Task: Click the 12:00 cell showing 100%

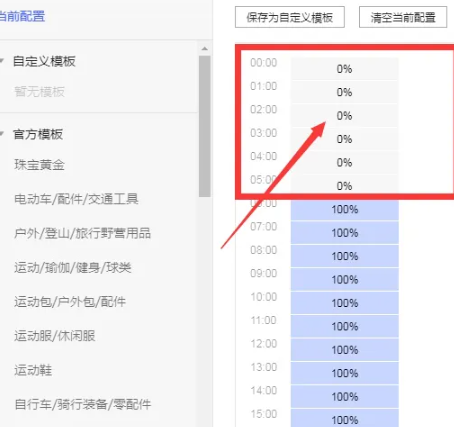Action: point(345,350)
